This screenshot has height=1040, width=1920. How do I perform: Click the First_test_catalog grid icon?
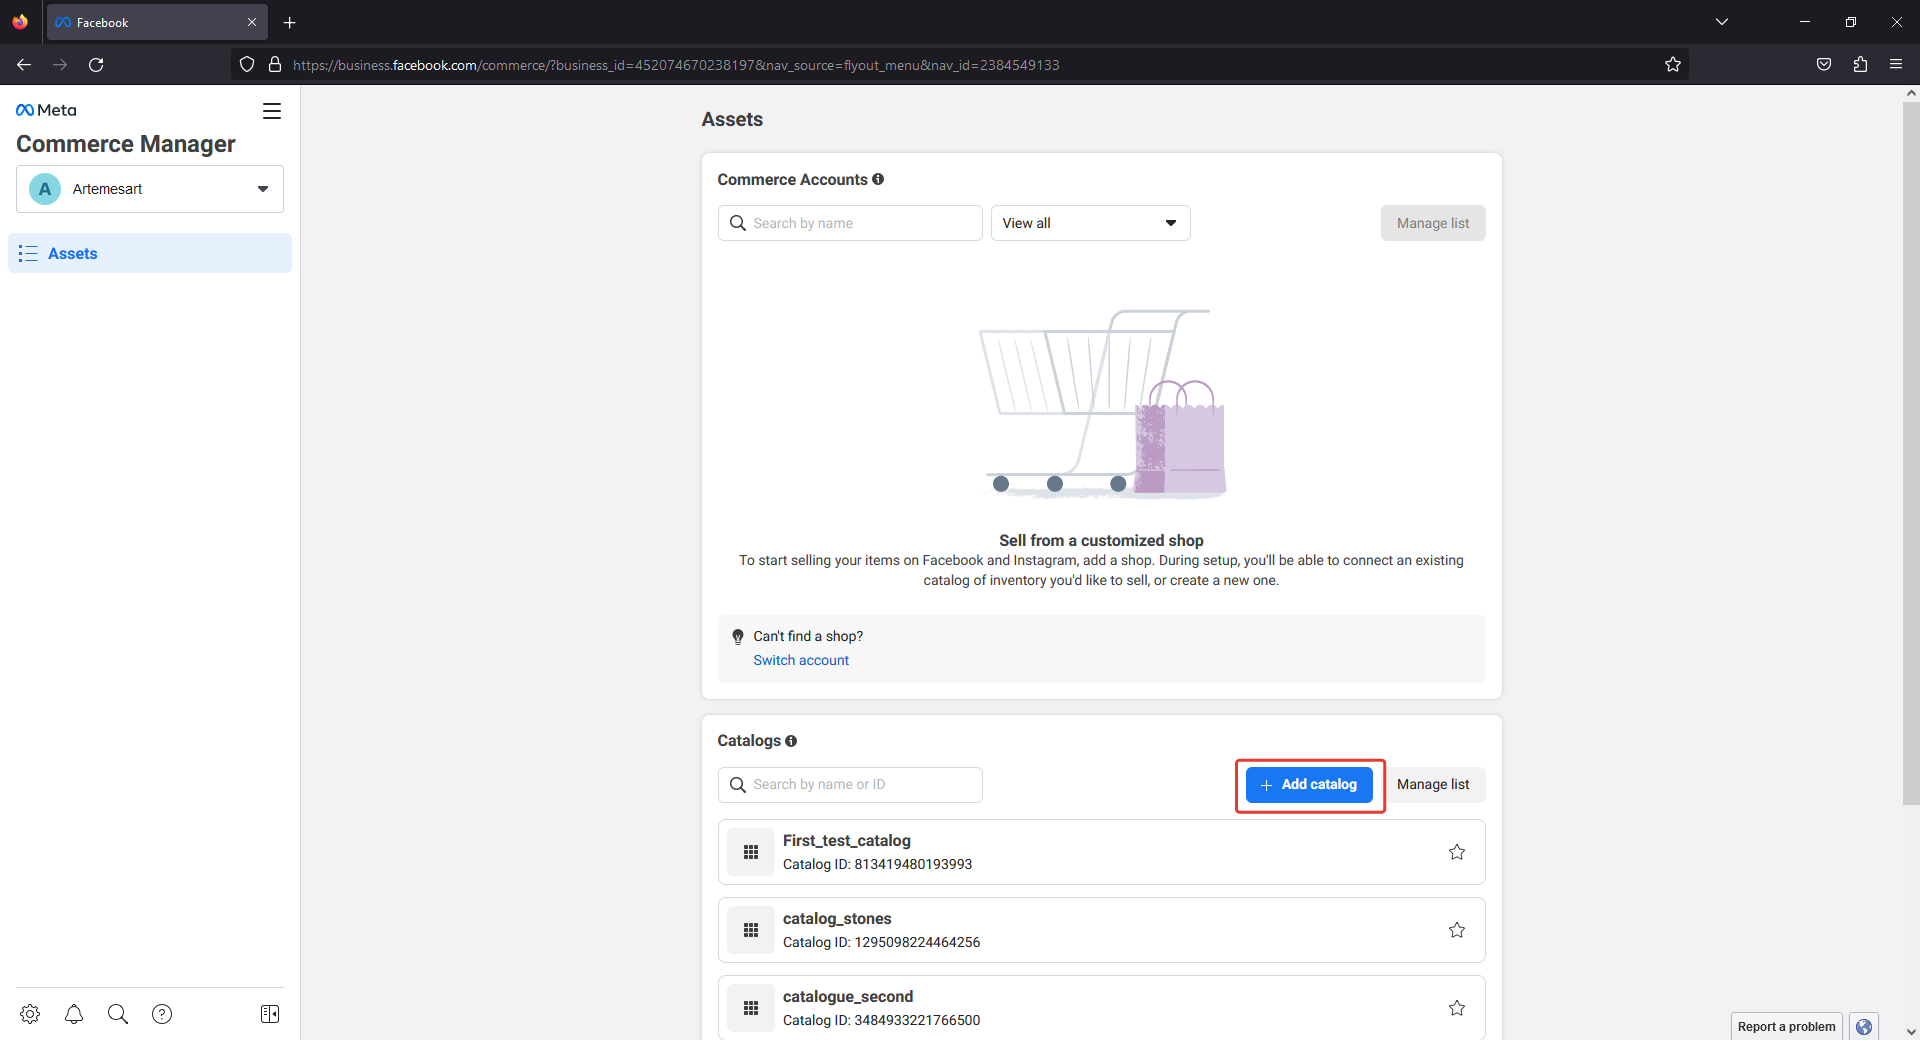(x=751, y=852)
